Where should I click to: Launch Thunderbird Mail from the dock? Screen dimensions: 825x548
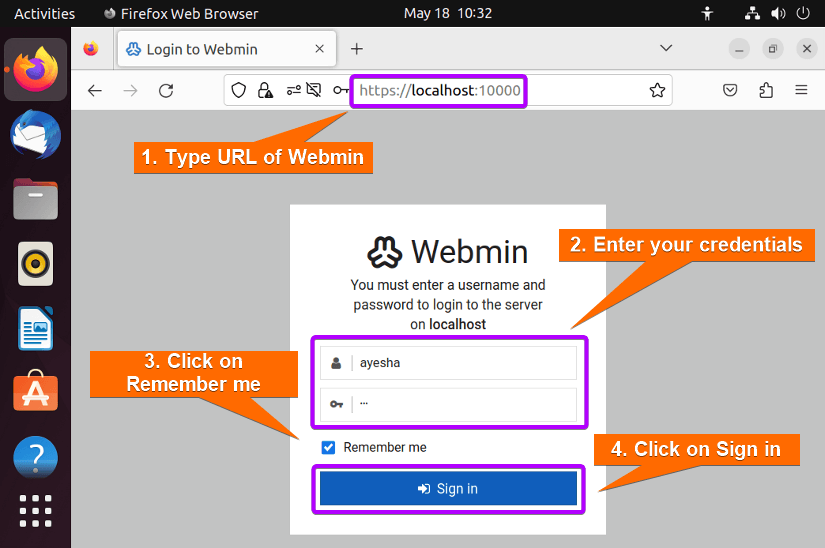pyautogui.click(x=36, y=135)
